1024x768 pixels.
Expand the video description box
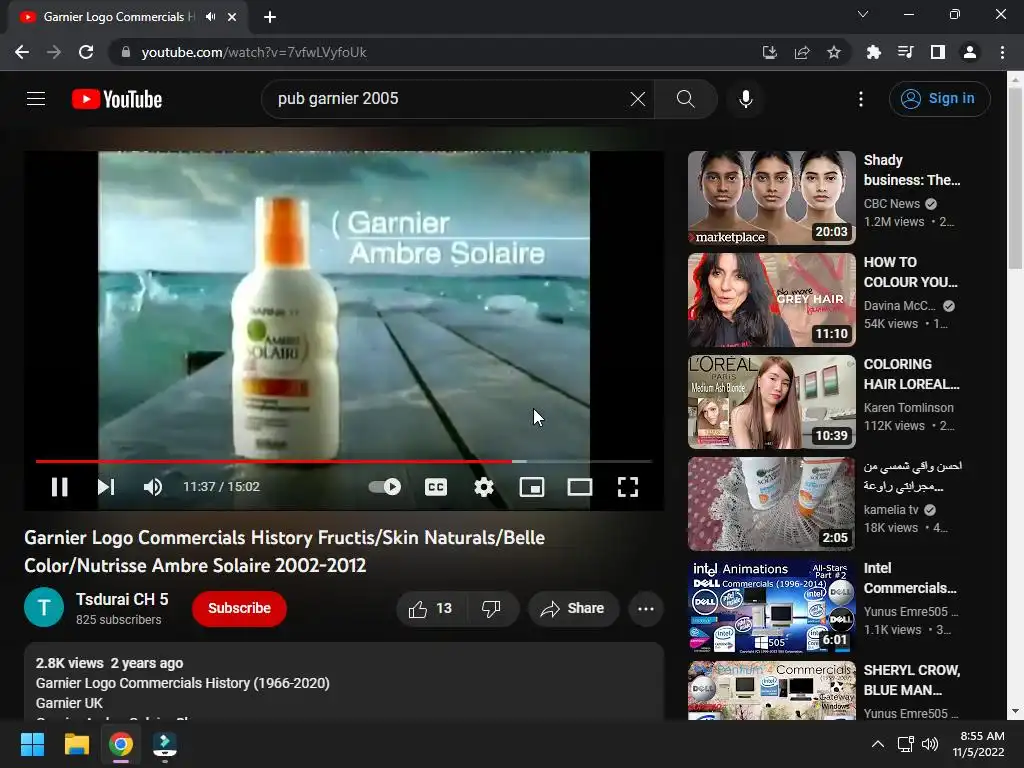click(344, 681)
